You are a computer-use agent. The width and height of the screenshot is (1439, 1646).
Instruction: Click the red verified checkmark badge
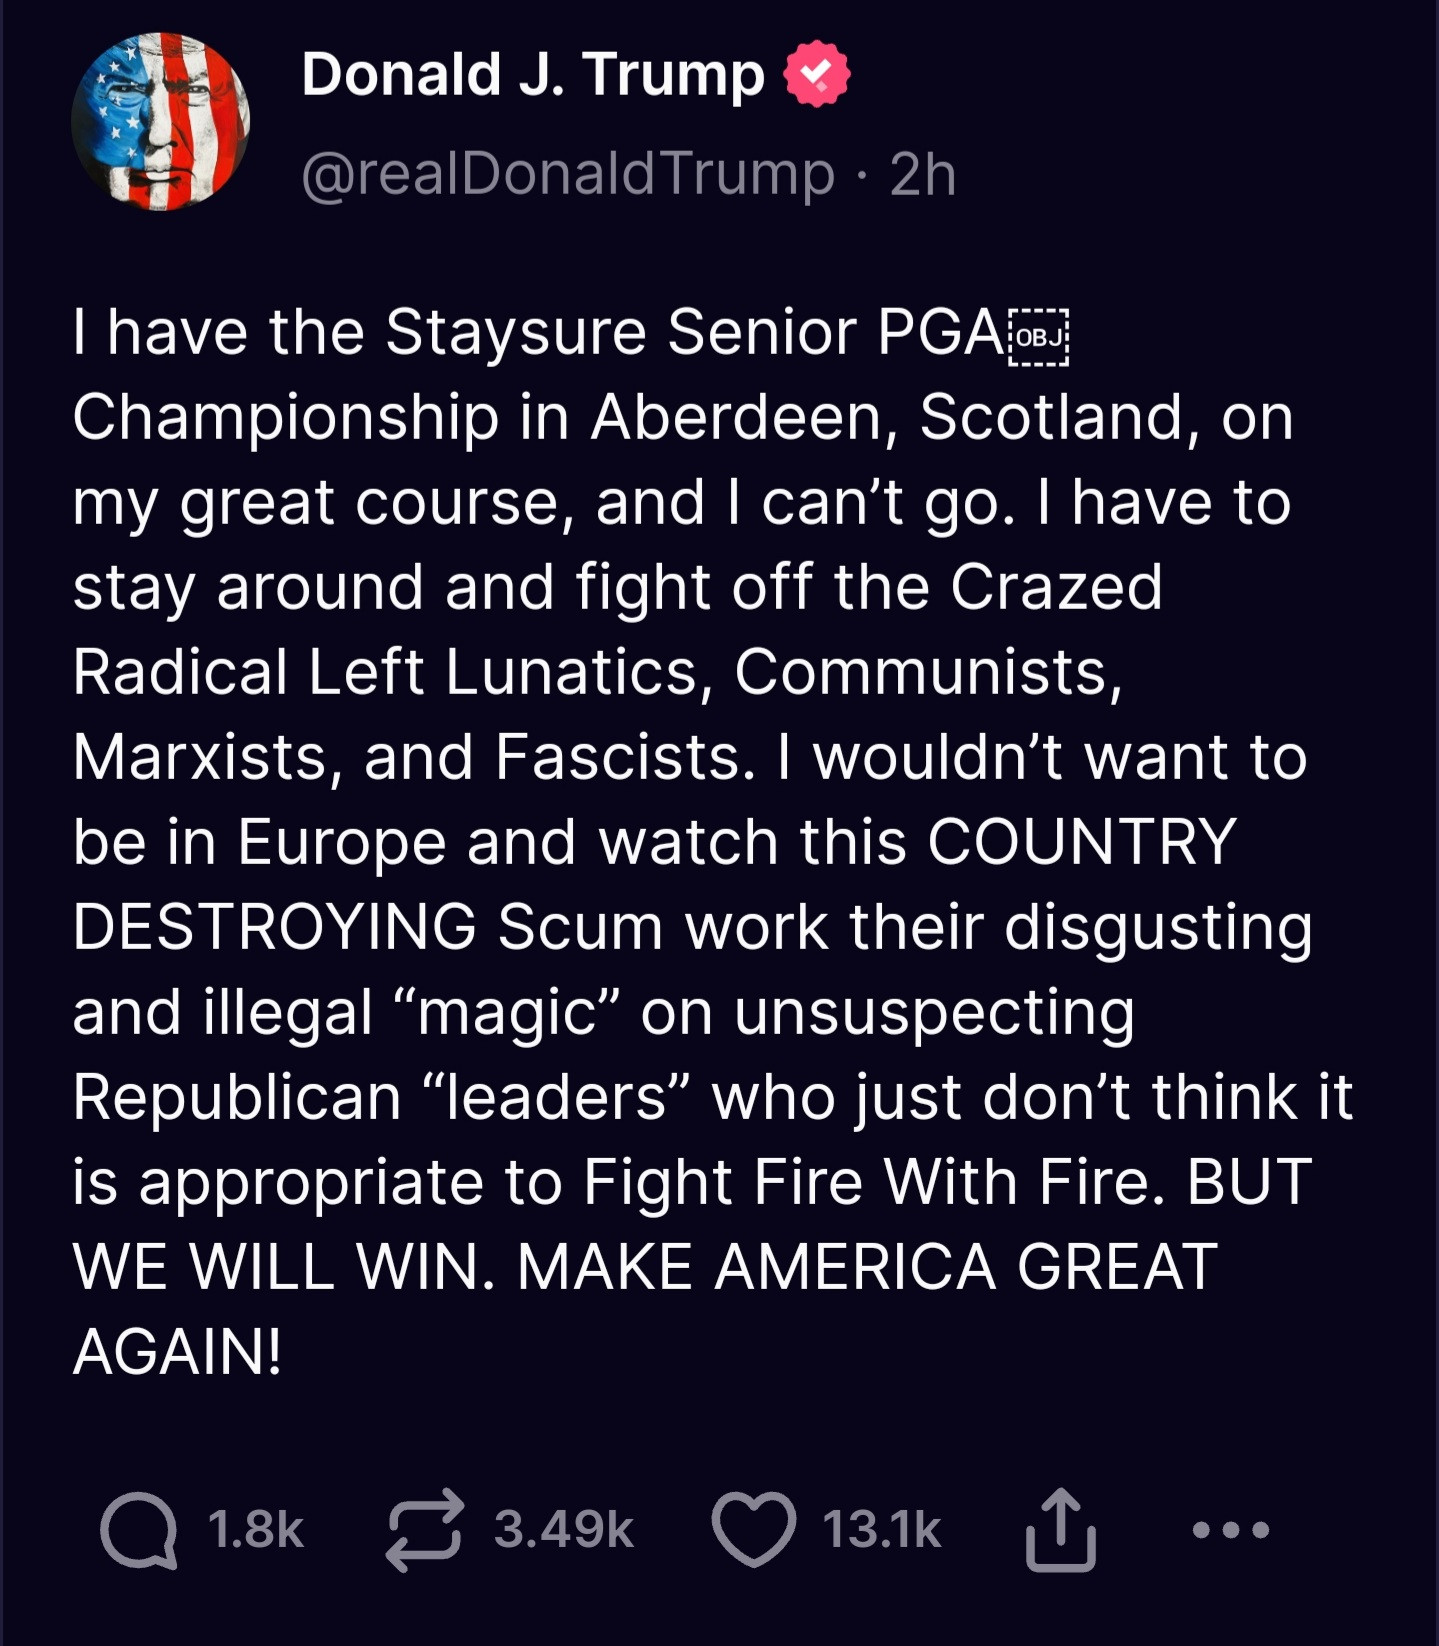click(x=817, y=74)
